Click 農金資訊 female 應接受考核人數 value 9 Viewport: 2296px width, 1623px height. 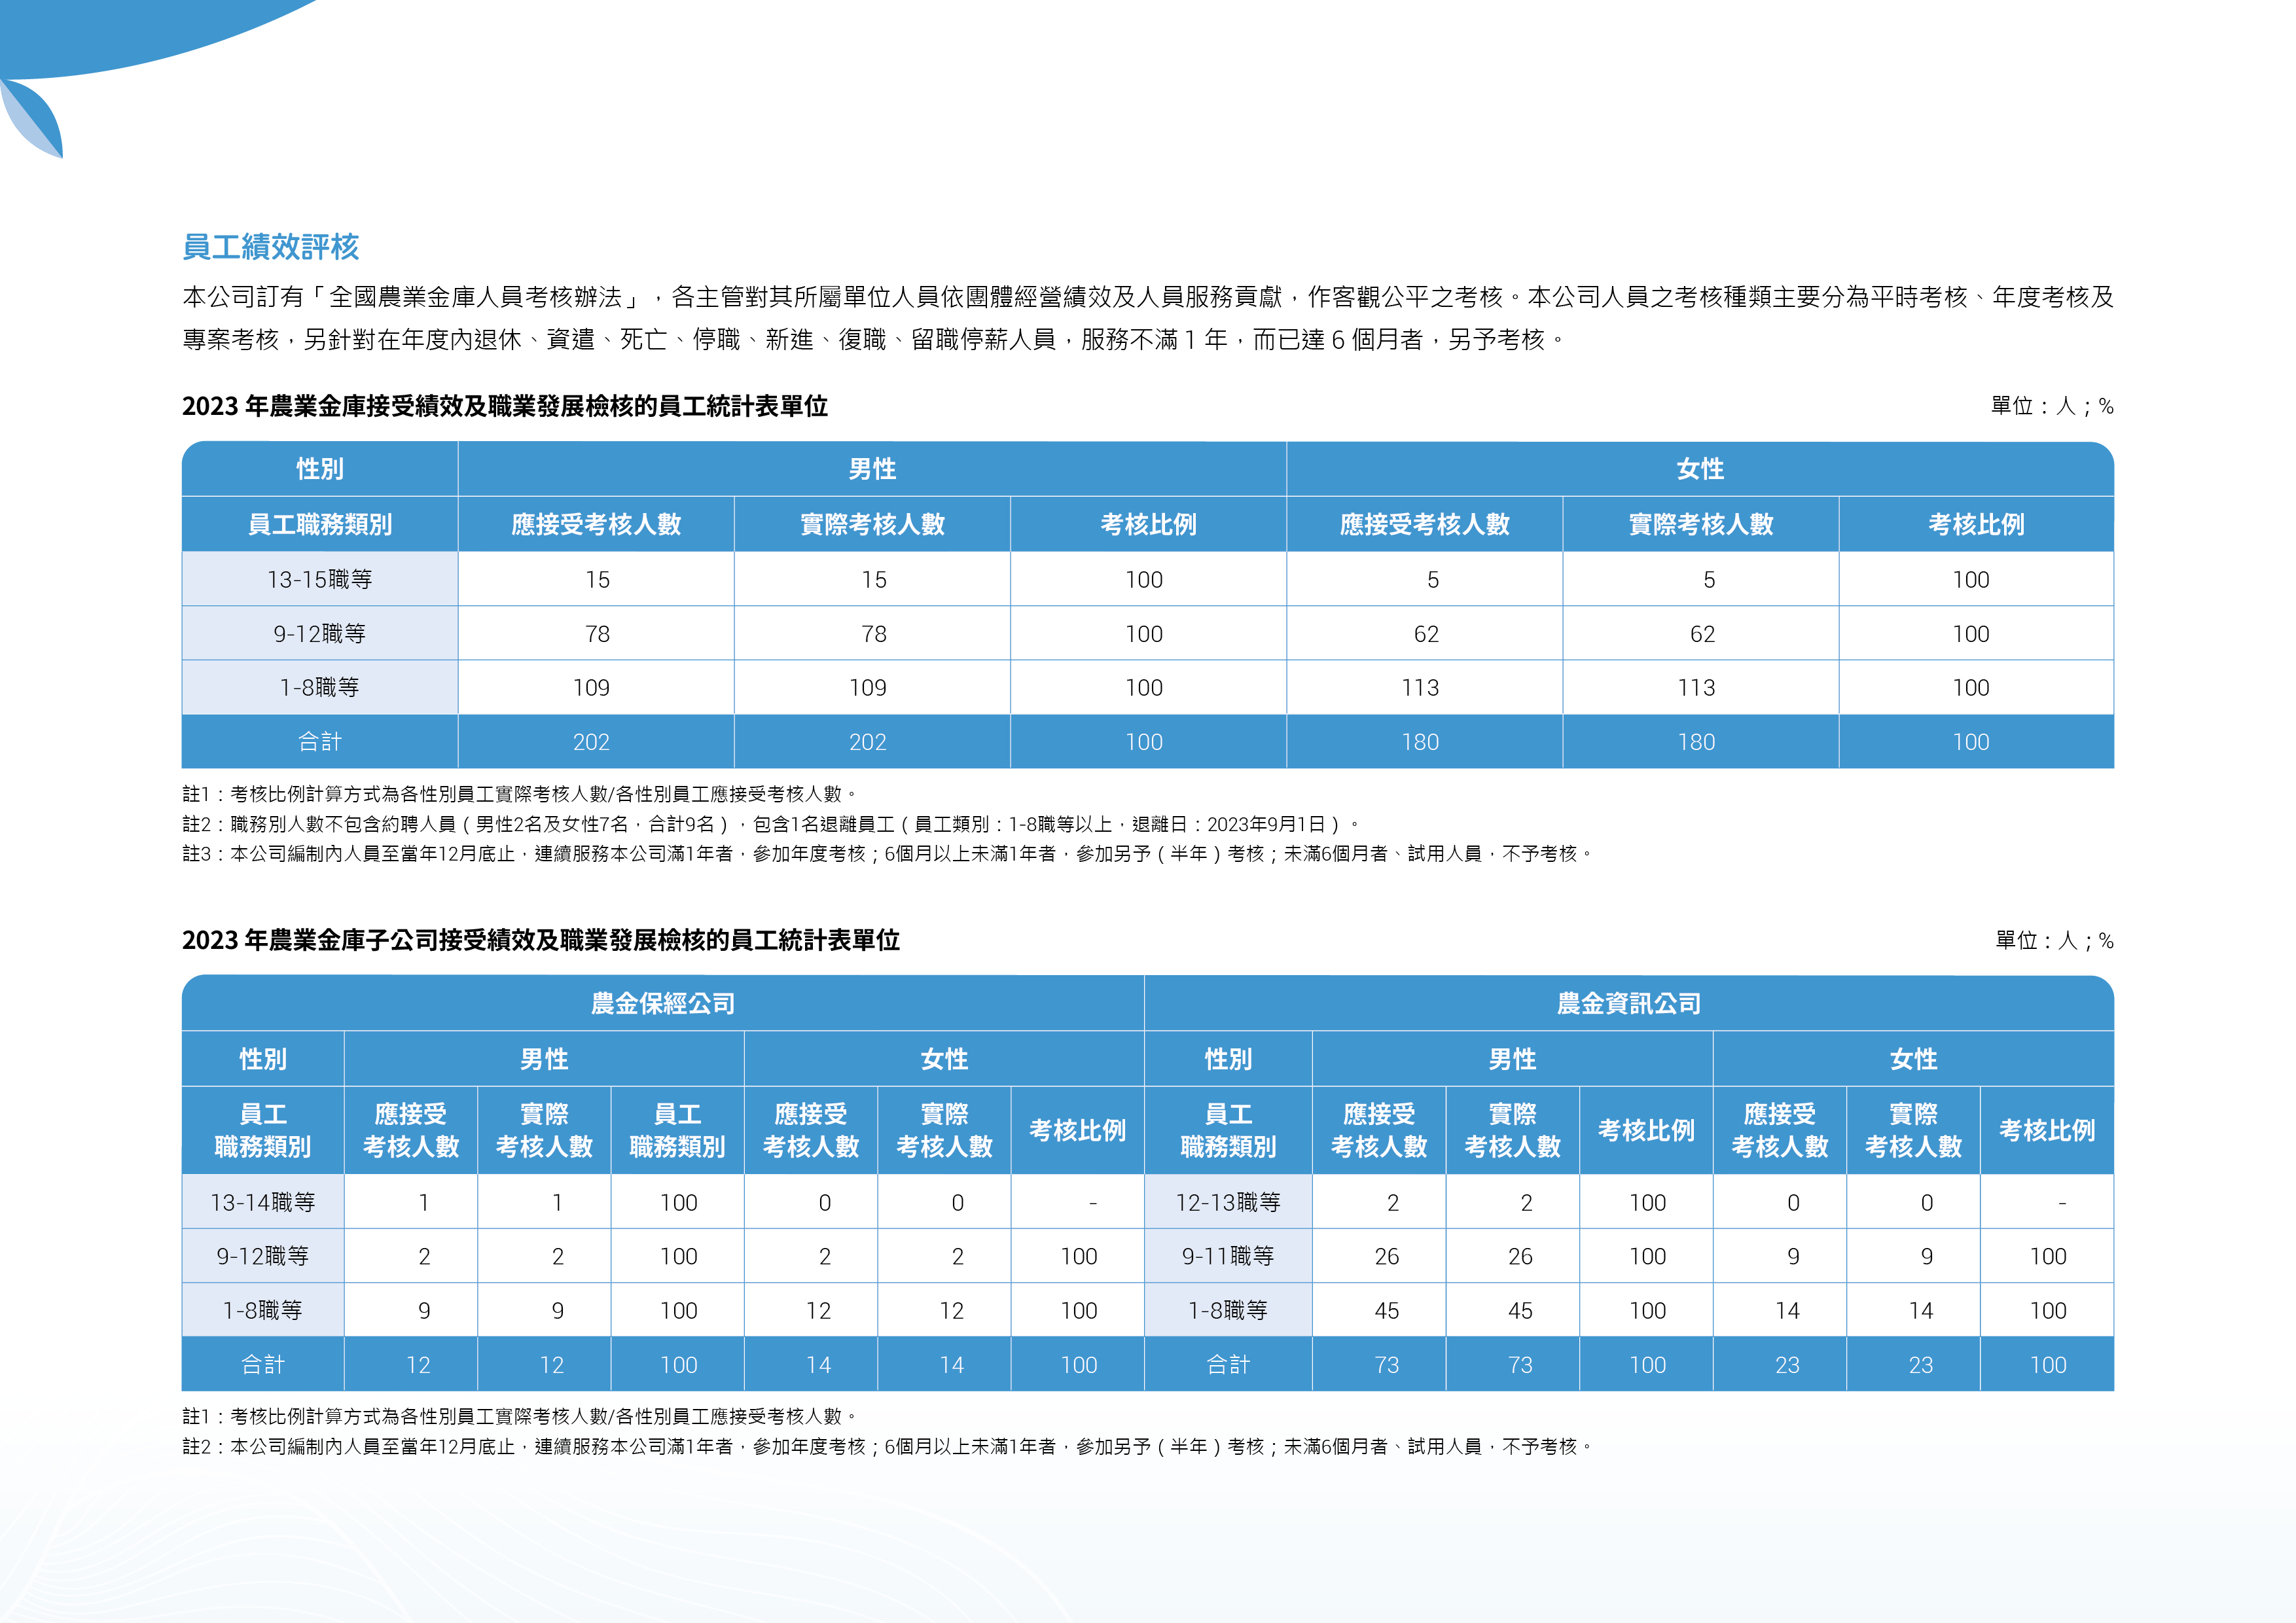[1793, 1257]
